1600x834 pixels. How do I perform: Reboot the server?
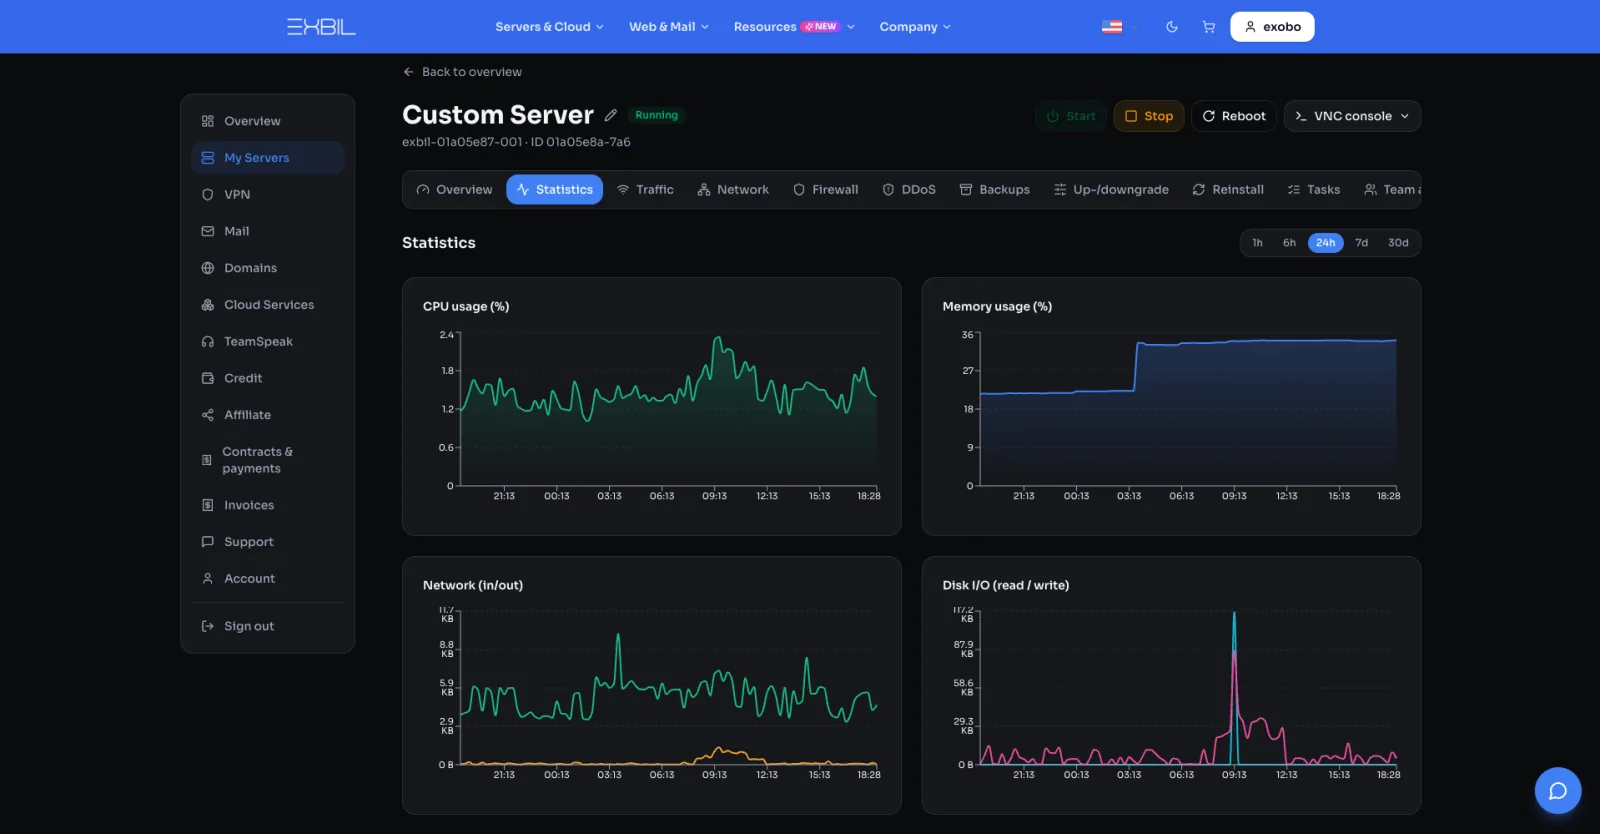pos(1234,116)
